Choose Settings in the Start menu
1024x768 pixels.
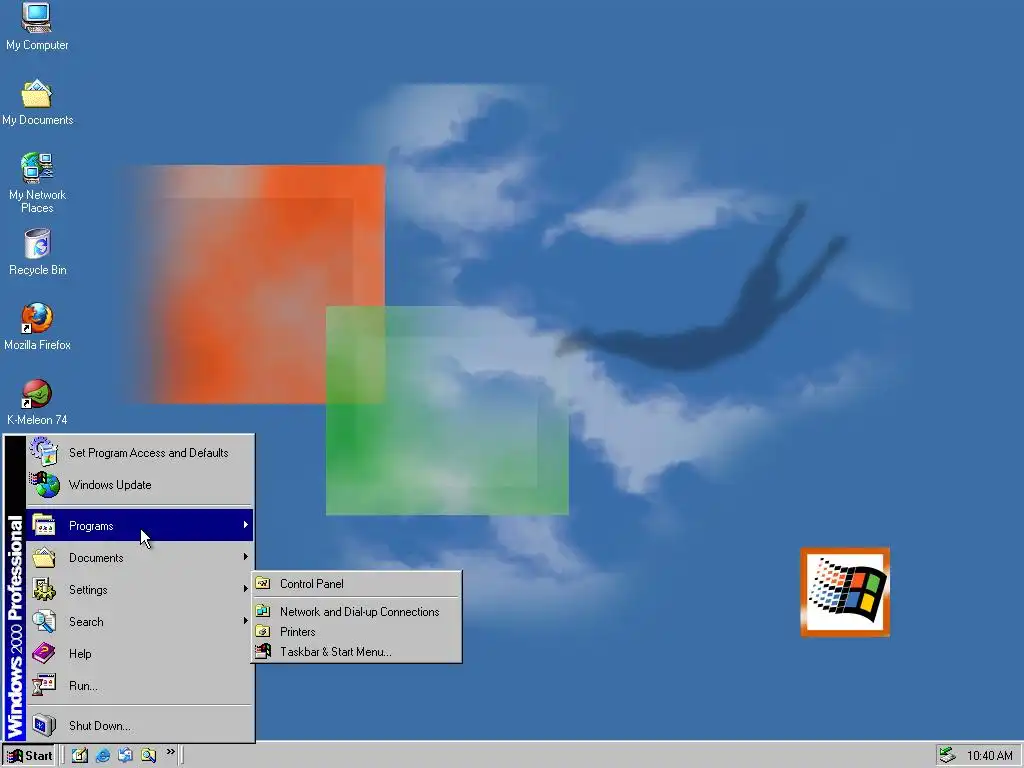140,590
